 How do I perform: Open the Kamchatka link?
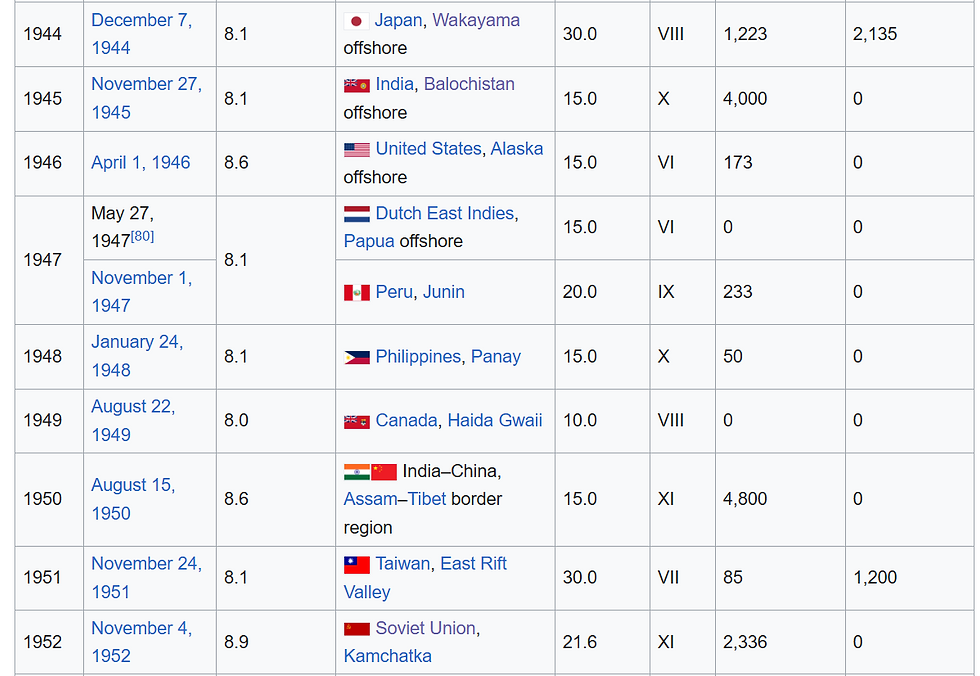pyautogui.click(x=388, y=656)
